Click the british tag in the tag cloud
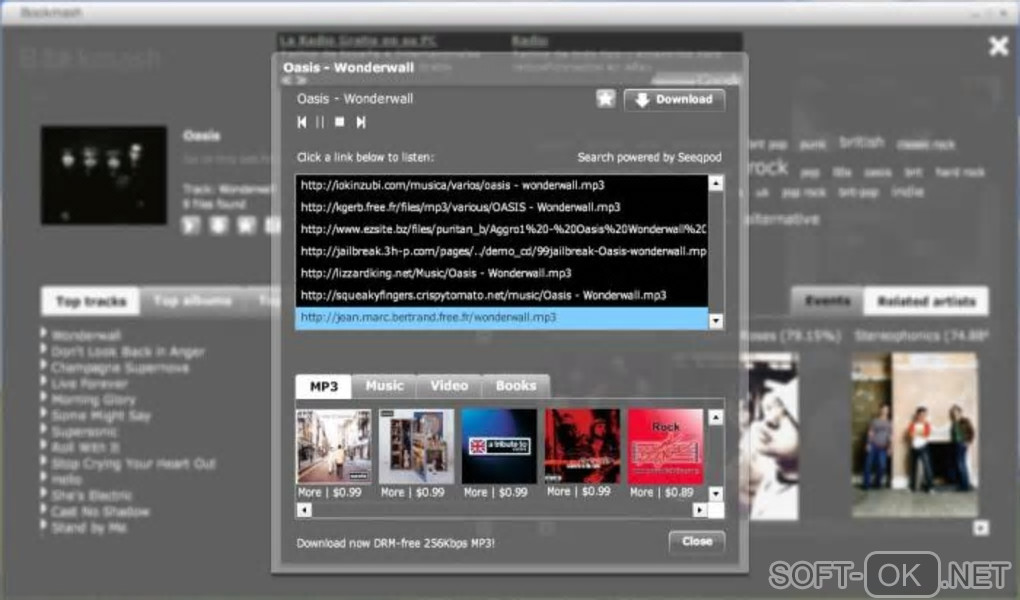This screenshot has height=600, width=1020. click(861, 143)
